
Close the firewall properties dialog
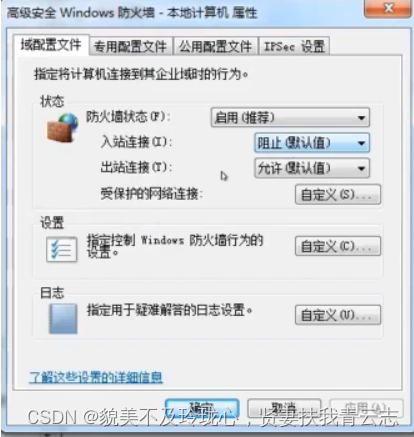coord(388,8)
